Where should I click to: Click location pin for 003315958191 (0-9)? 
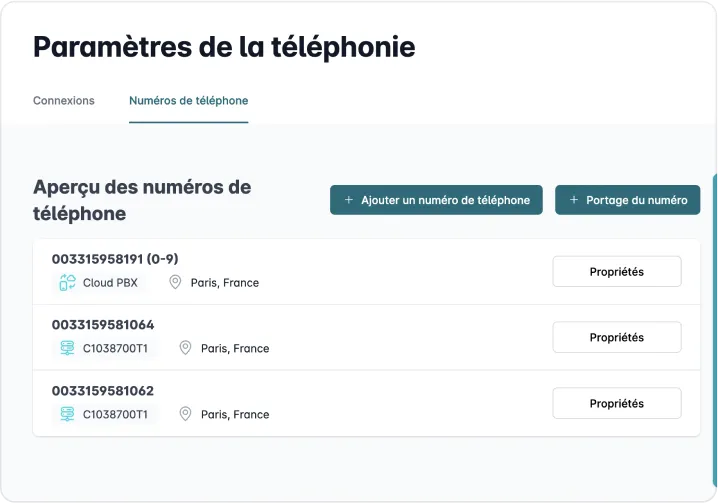coord(175,283)
